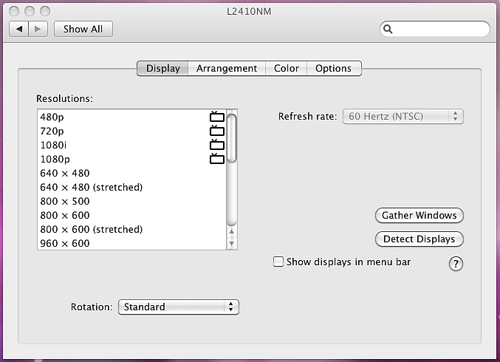The image size is (500, 362).
Task: Open the Refresh rate dropdown
Action: [403, 116]
